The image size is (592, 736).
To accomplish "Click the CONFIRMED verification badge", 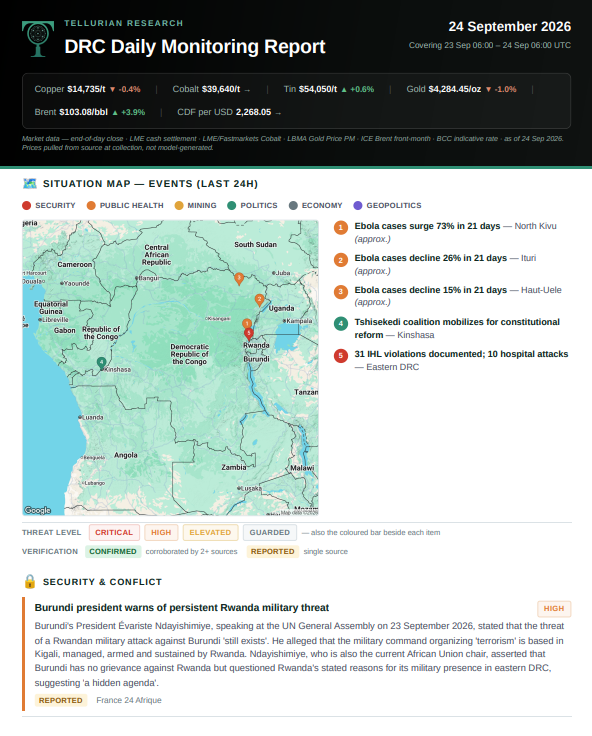I will click(113, 552).
